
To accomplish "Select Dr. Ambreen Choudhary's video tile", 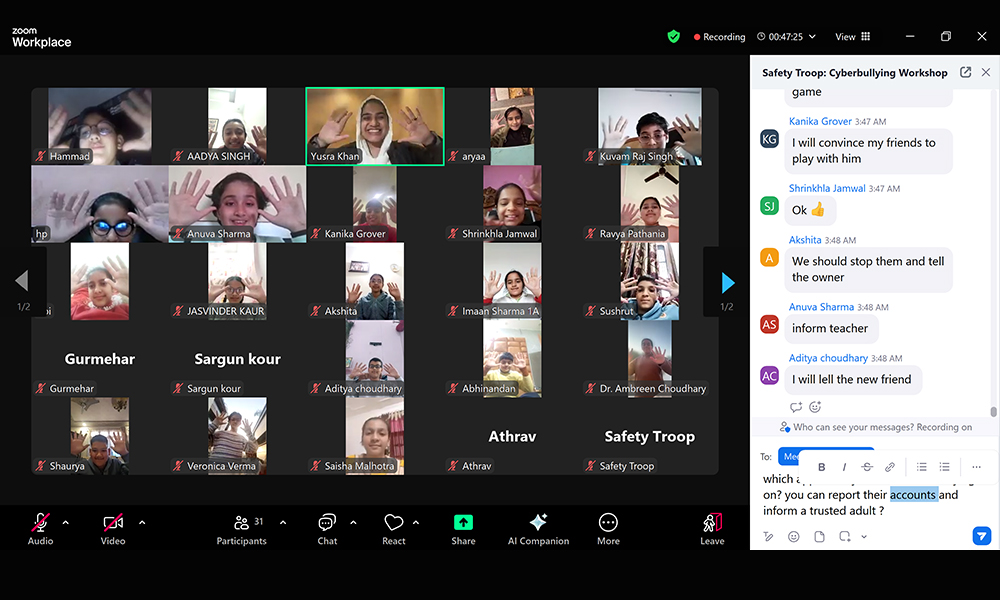I will tap(649, 358).
